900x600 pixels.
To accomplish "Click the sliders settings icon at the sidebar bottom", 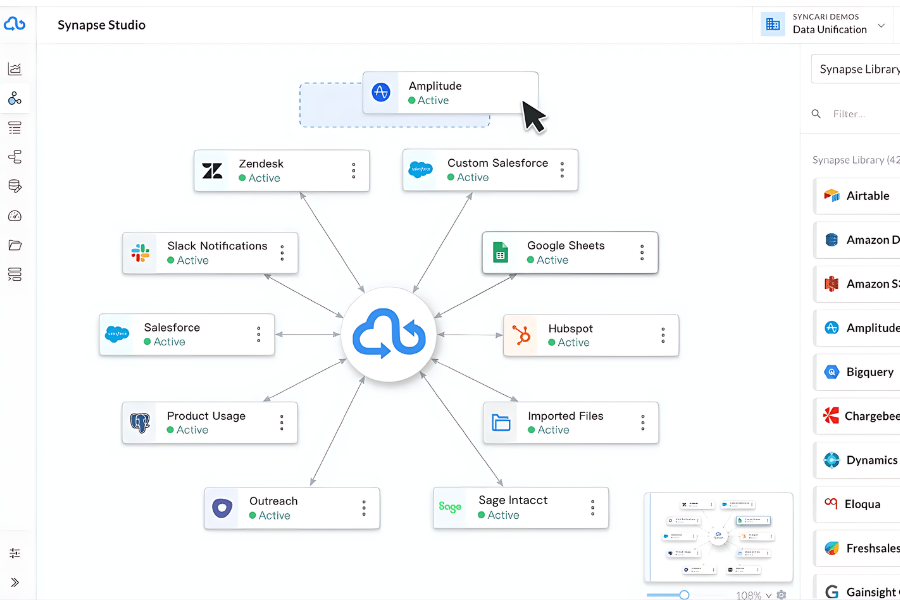I will coord(15,553).
